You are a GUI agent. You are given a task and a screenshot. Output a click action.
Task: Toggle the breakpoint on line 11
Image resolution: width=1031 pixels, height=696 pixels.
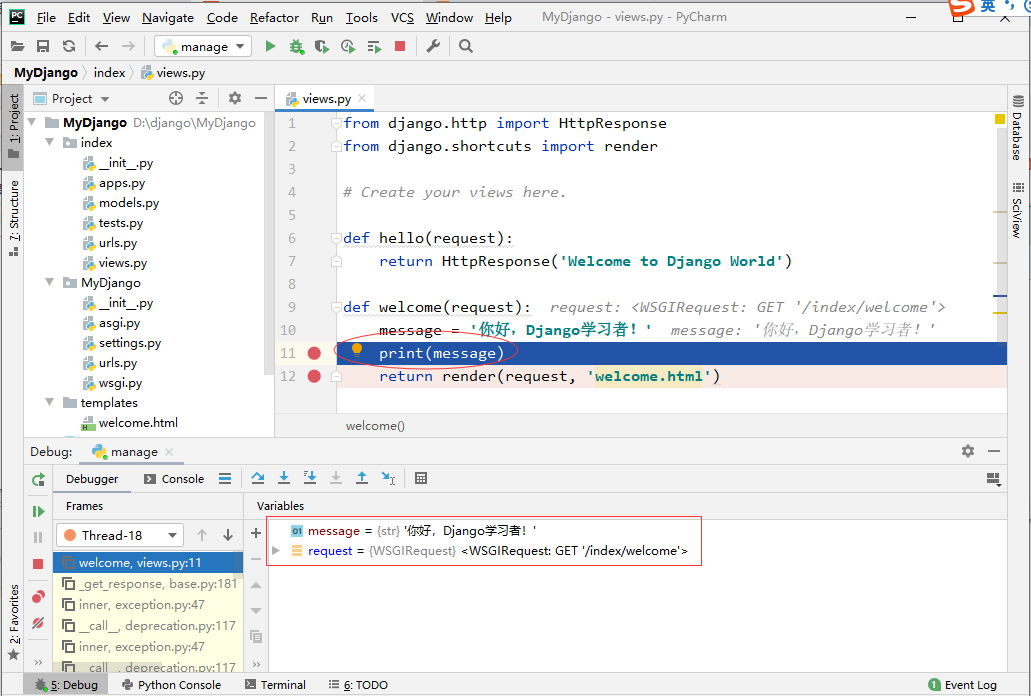[314, 354]
